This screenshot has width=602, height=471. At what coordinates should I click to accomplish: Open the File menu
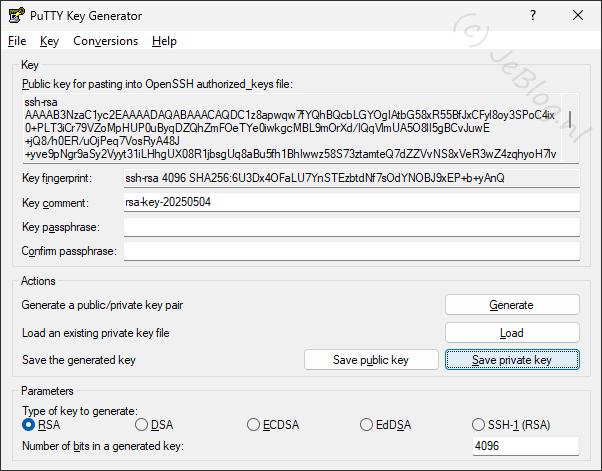(x=17, y=41)
